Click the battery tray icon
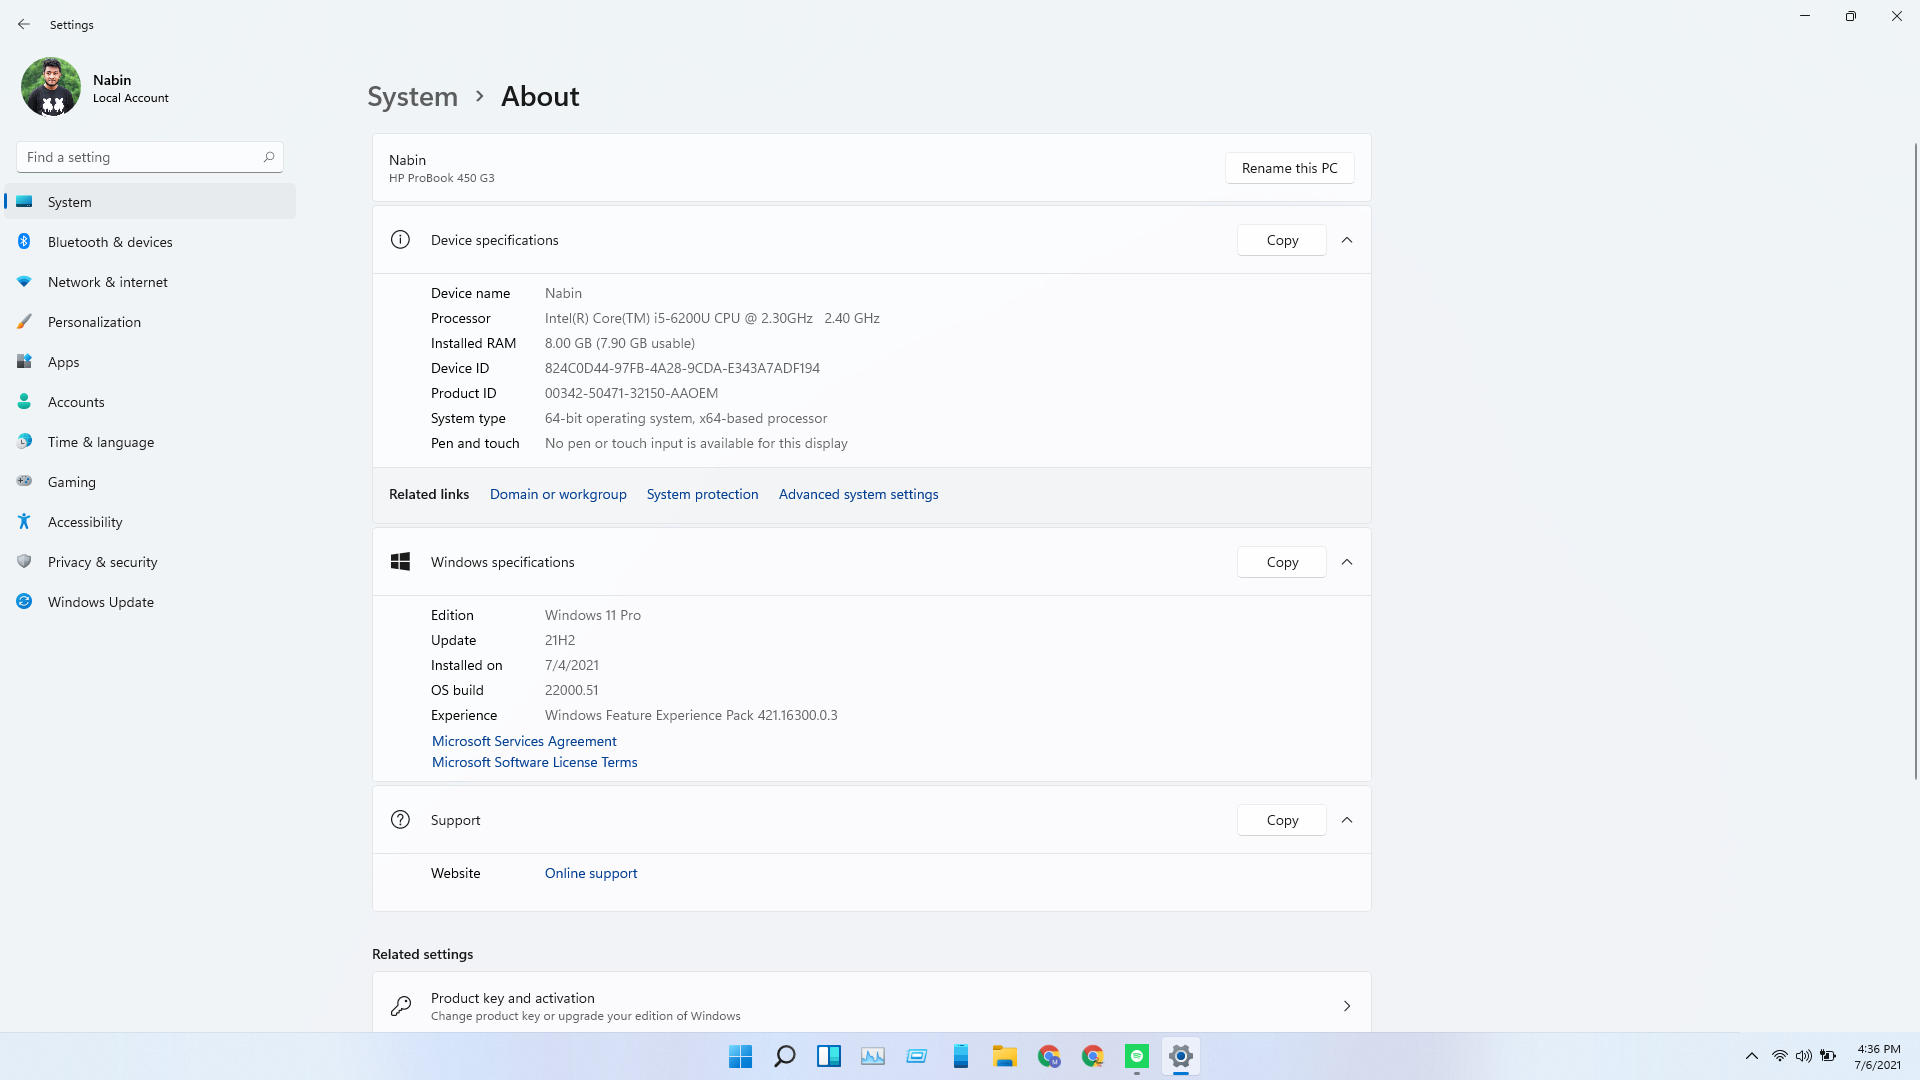The image size is (1920, 1080). click(x=1827, y=1056)
